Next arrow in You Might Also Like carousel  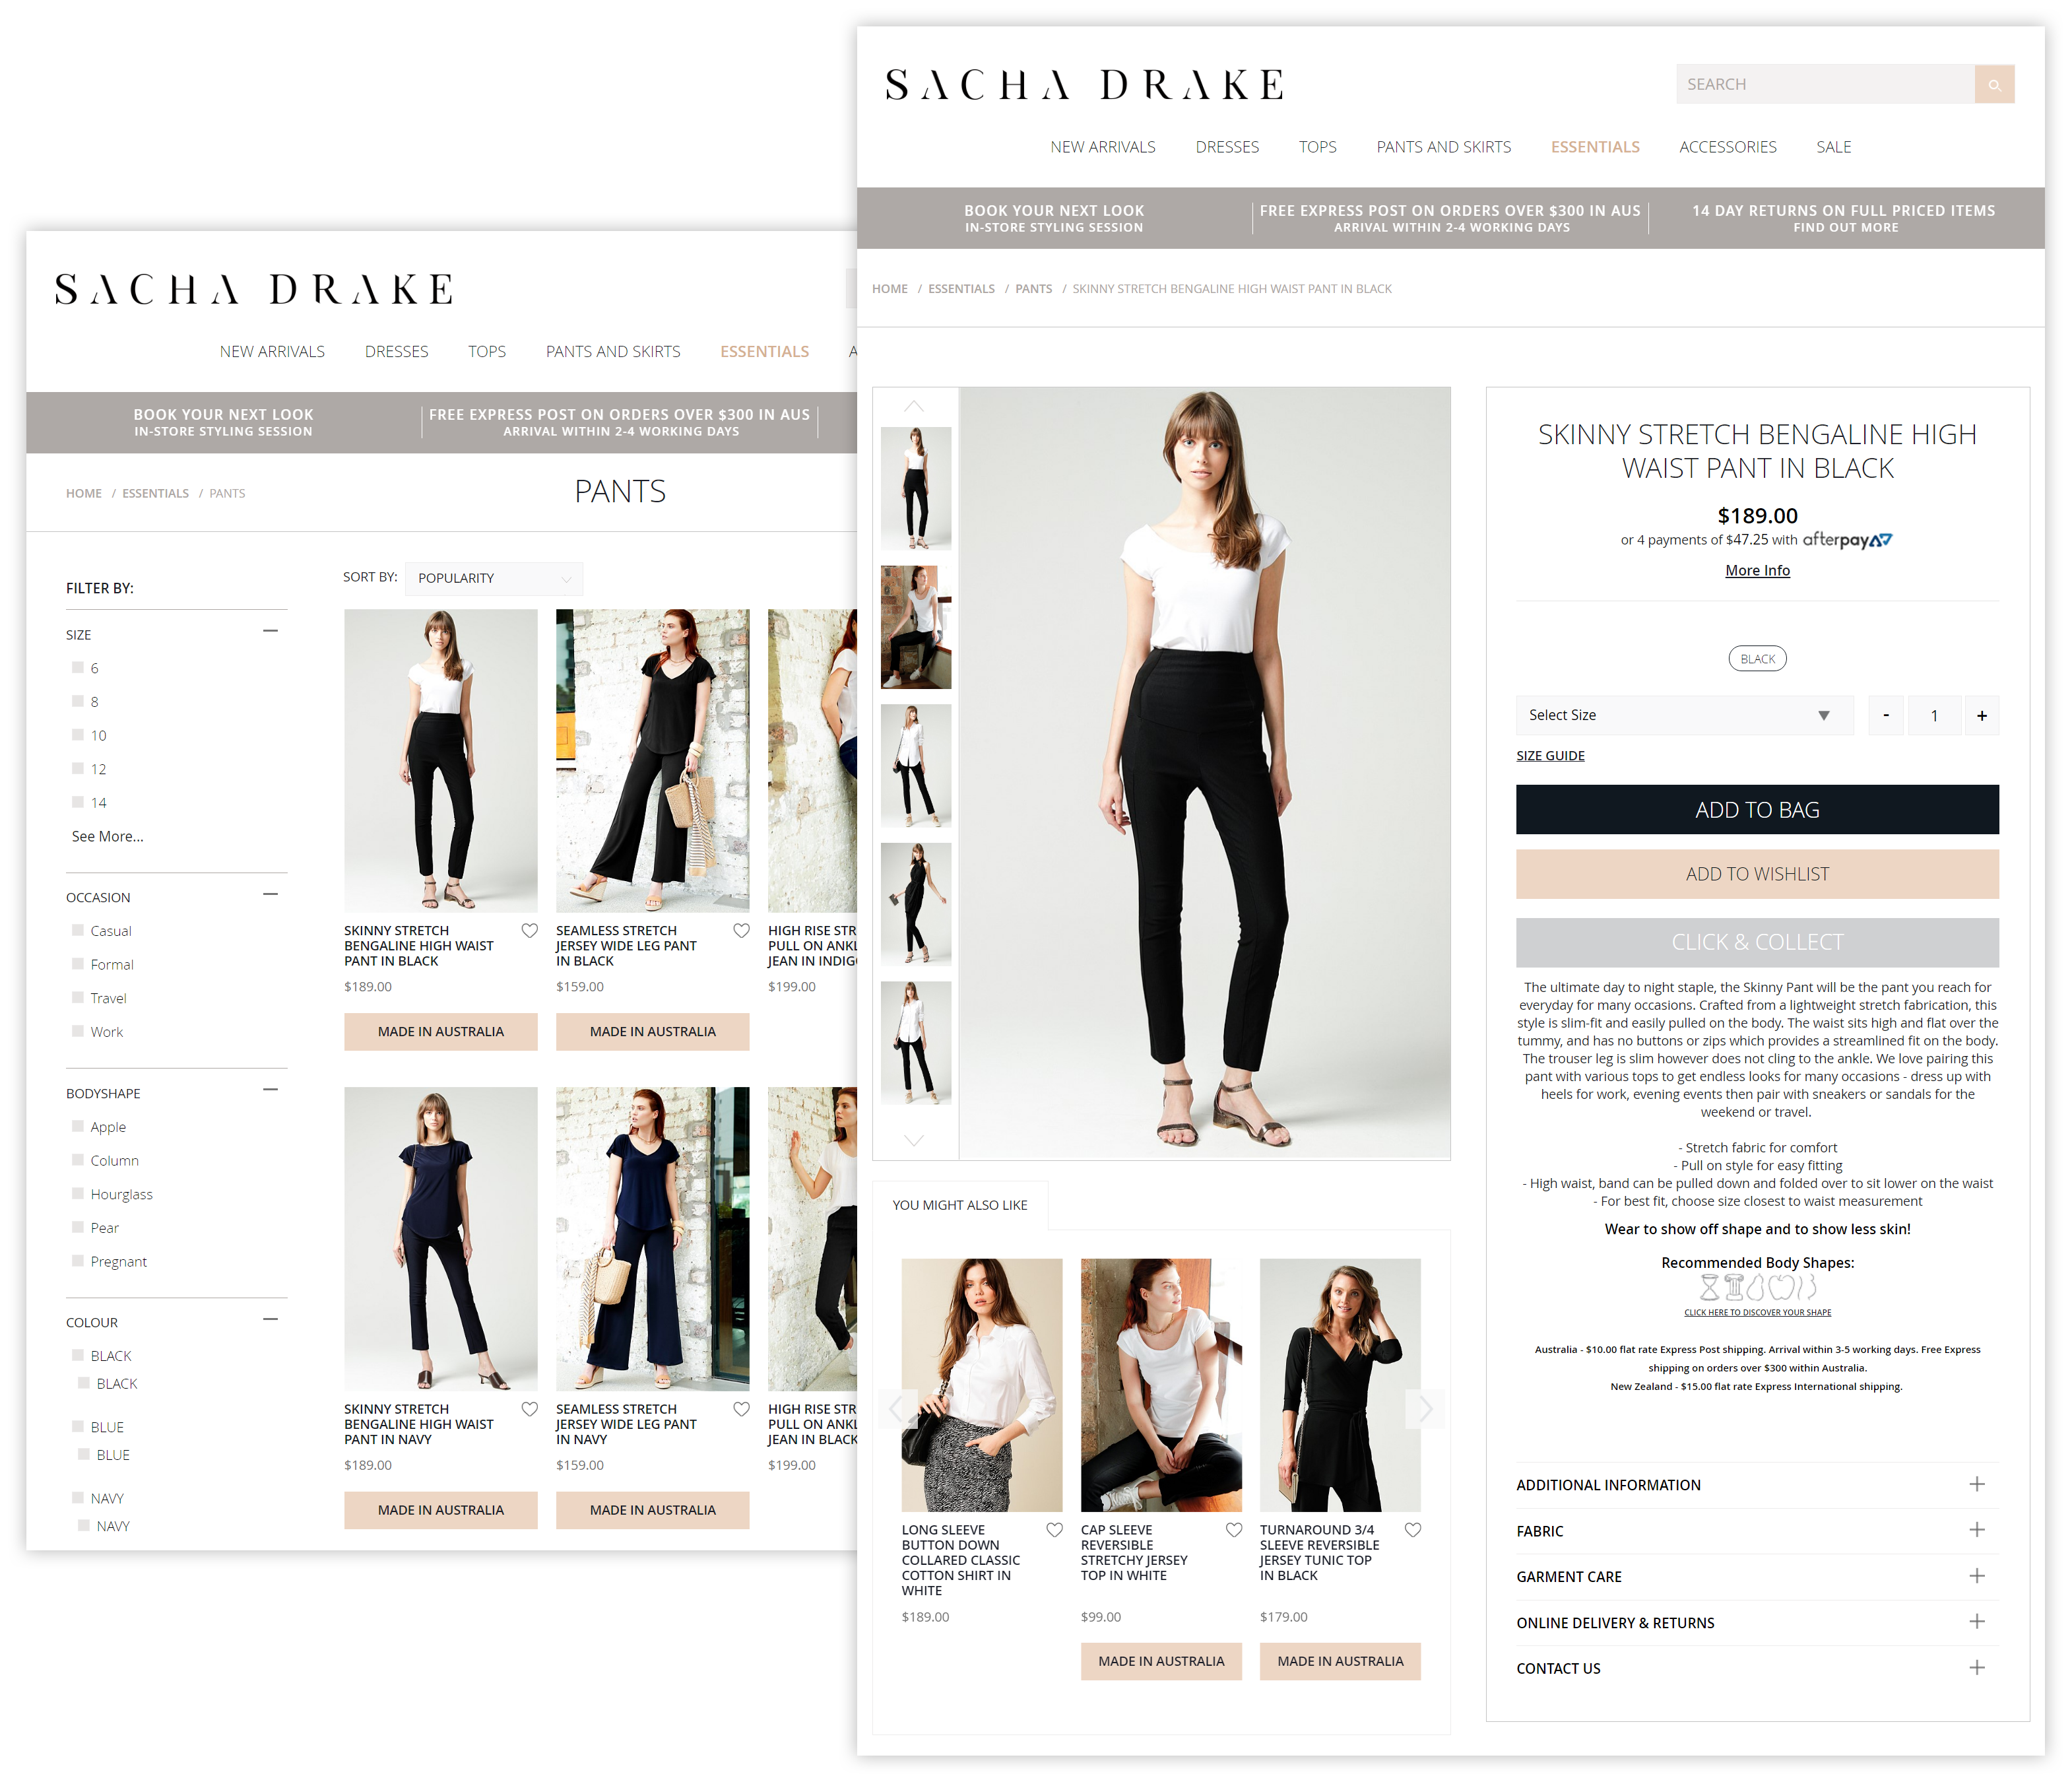[x=1426, y=1410]
